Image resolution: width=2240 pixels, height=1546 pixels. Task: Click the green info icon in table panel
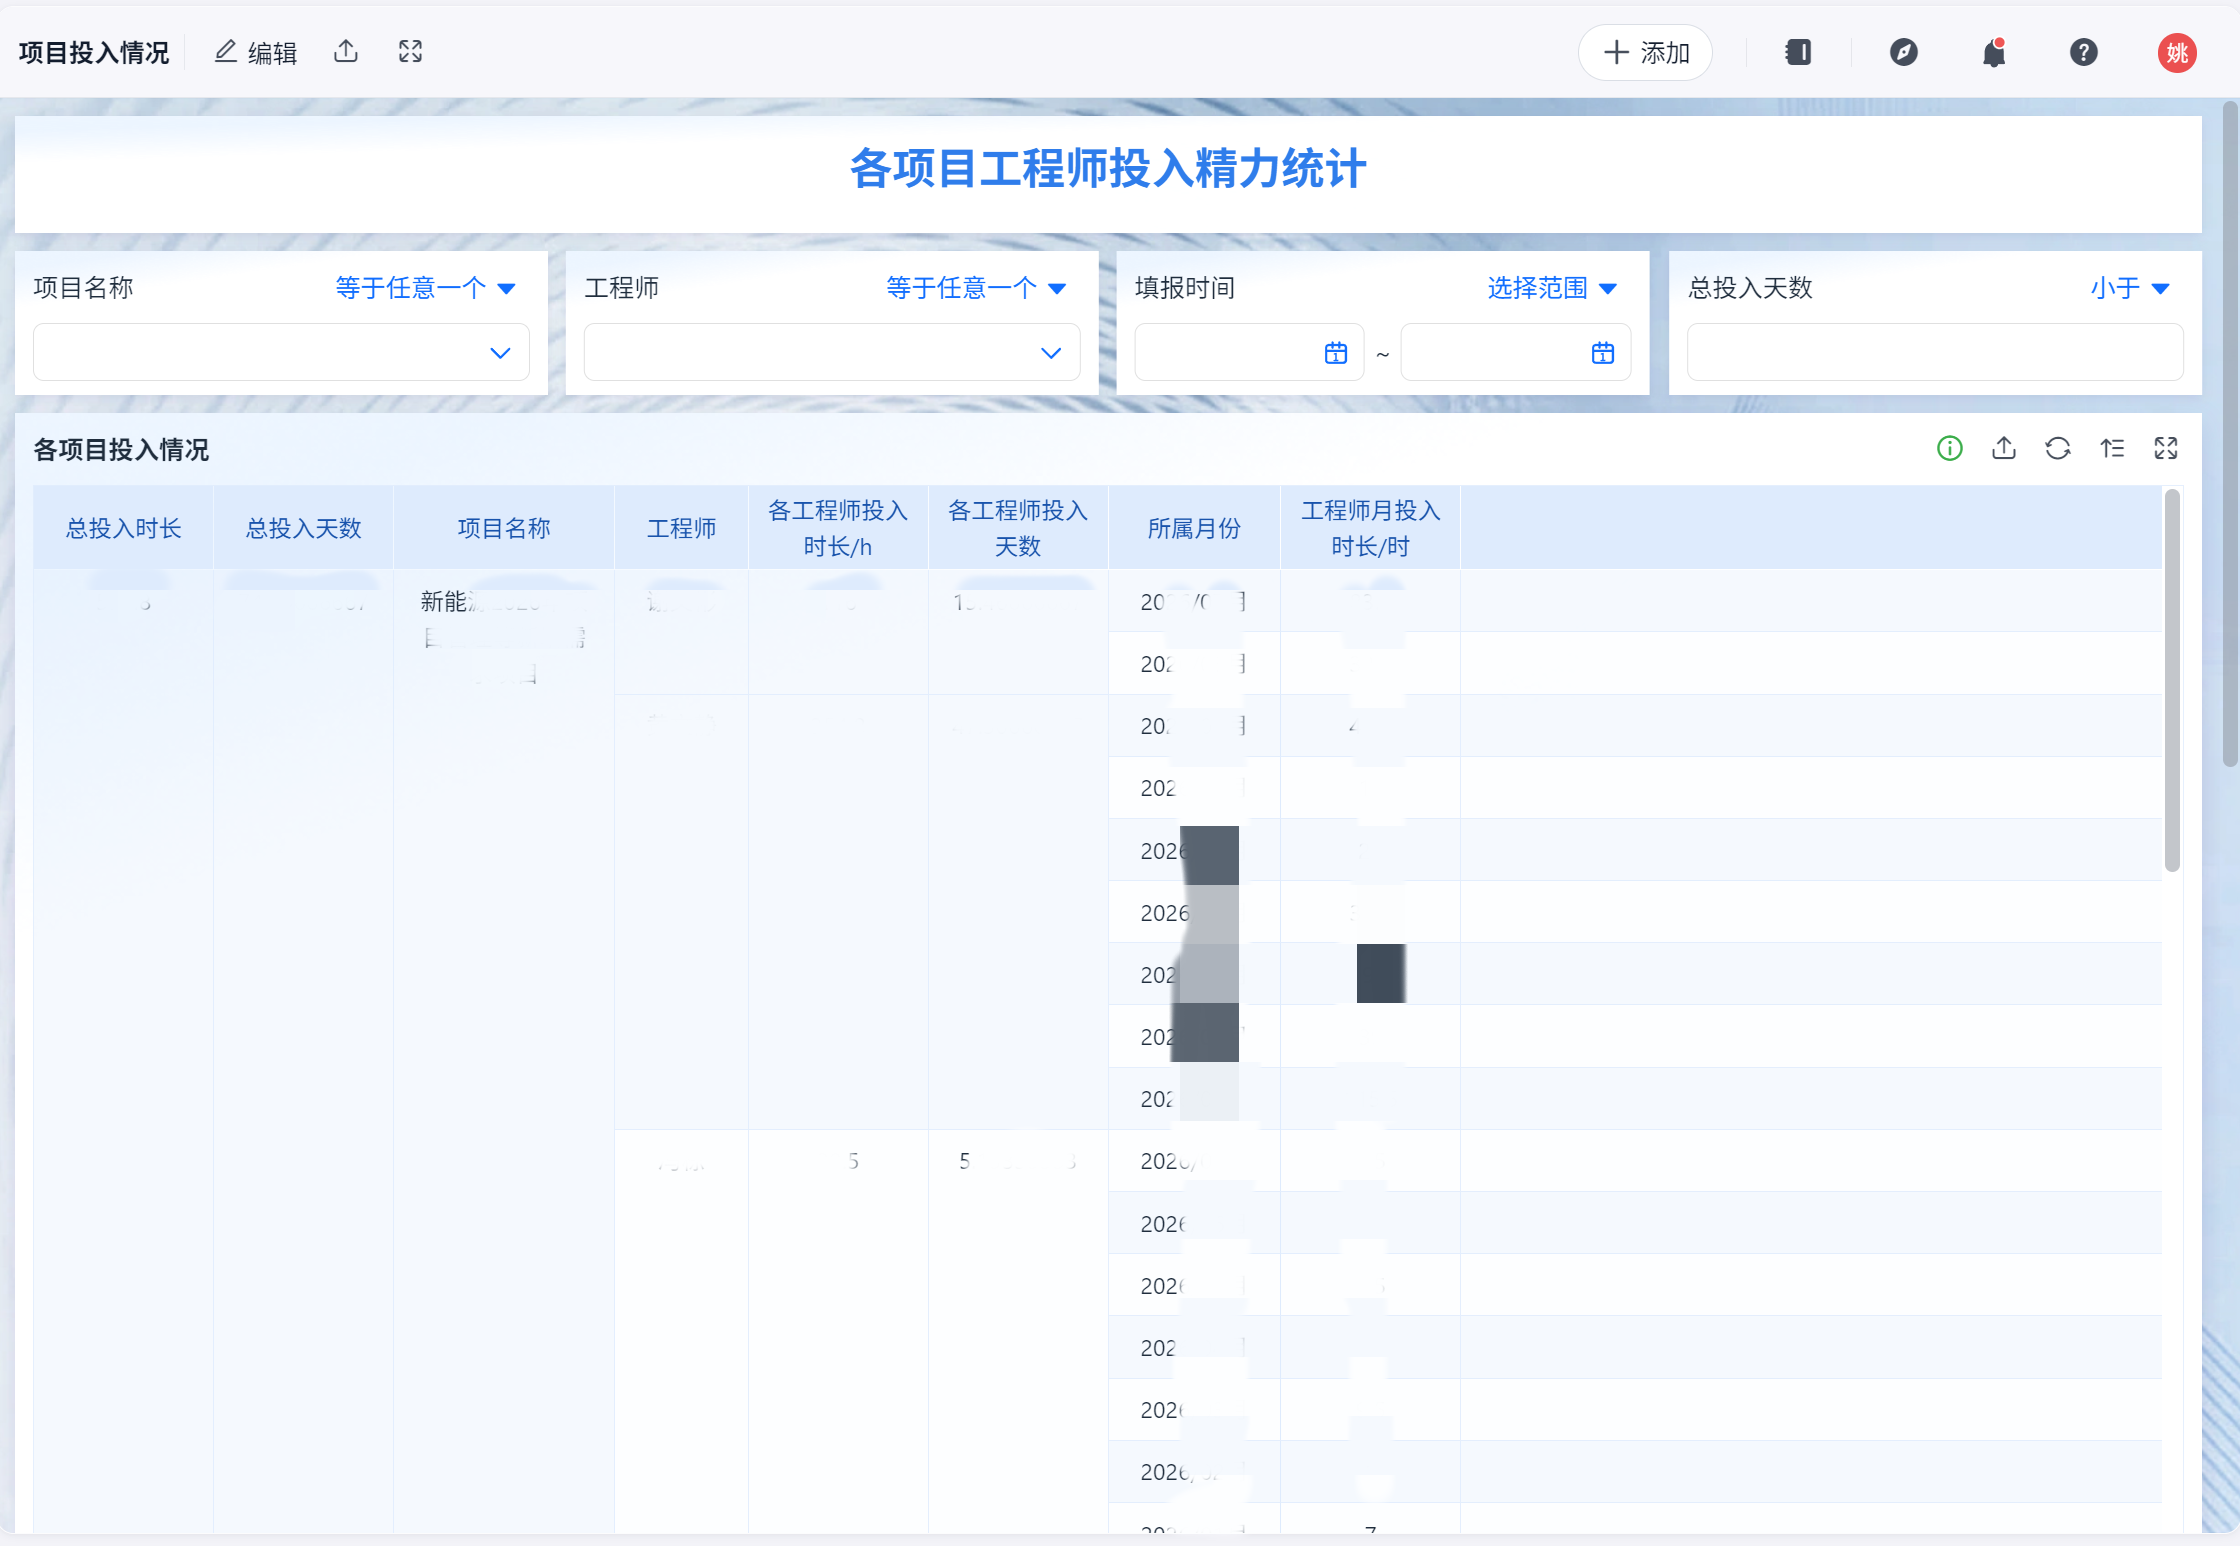(x=1950, y=448)
